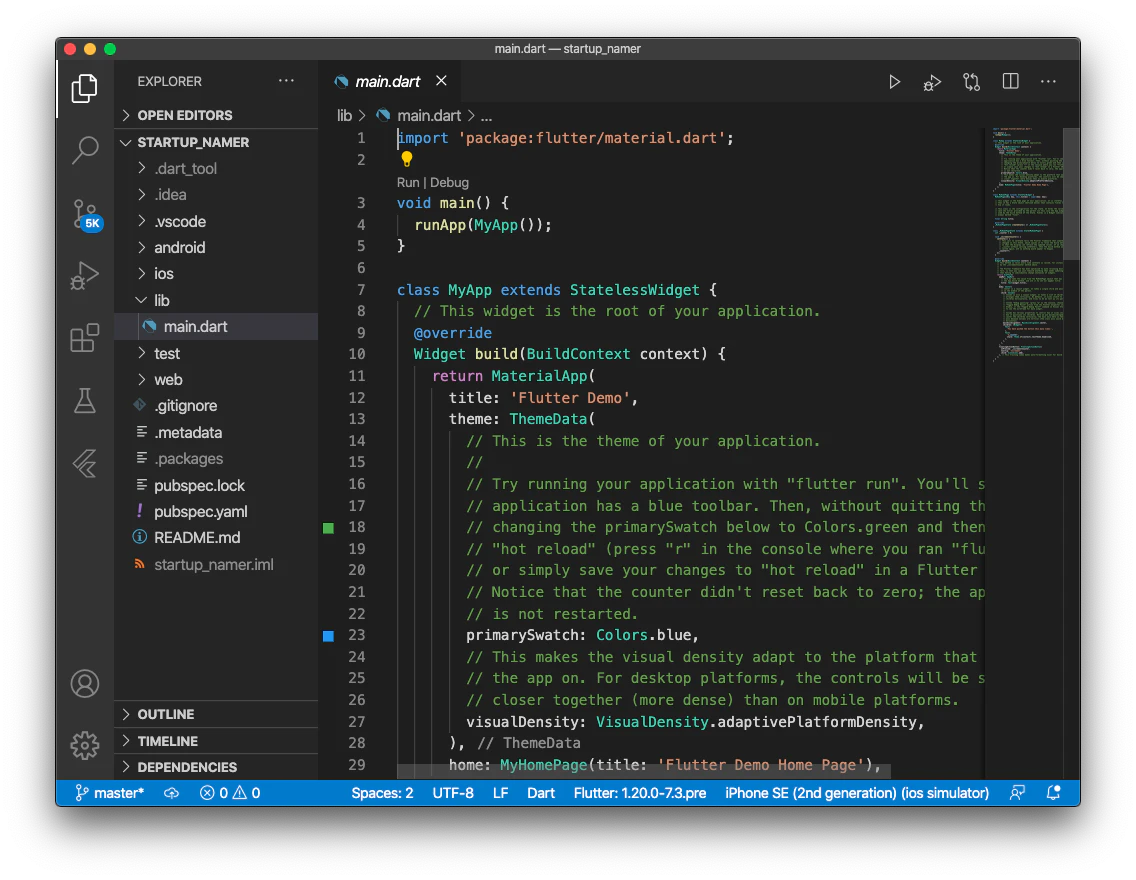Click the blue color swatch at line 23
1136x880 pixels.
[x=329, y=635]
